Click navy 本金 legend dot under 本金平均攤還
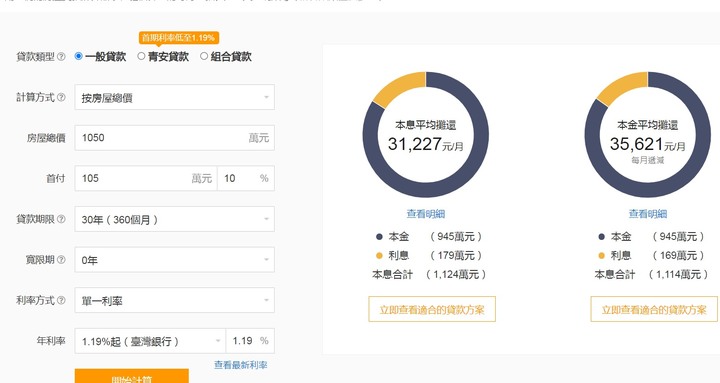This screenshot has width=720, height=383. coord(602,237)
